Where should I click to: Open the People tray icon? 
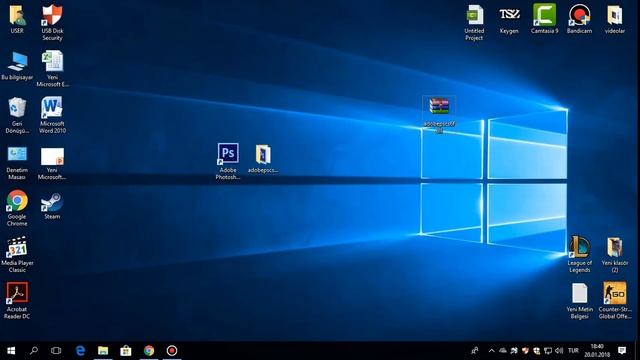475,351
